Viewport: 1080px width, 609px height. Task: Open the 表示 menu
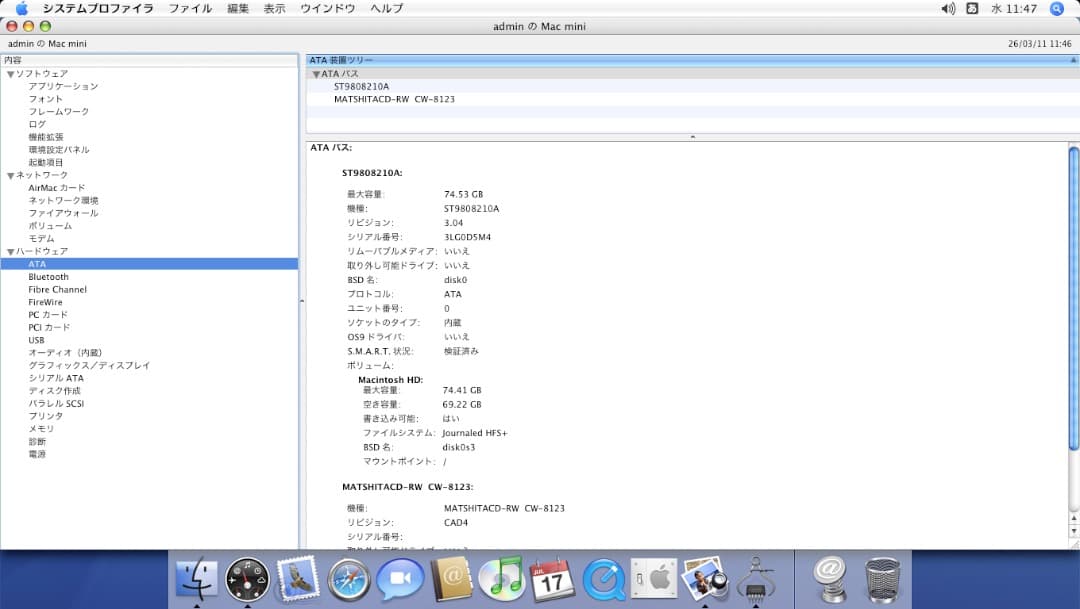(274, 8)
